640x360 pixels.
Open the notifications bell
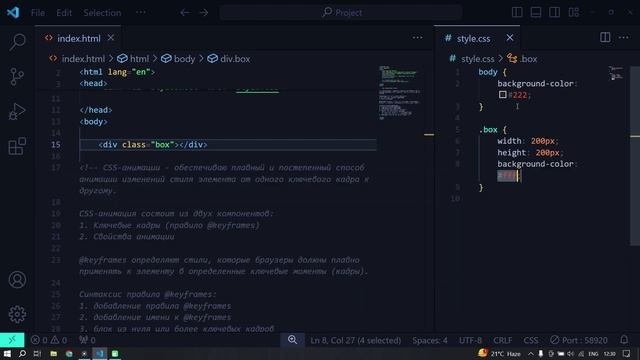click(x=624, y=340)
